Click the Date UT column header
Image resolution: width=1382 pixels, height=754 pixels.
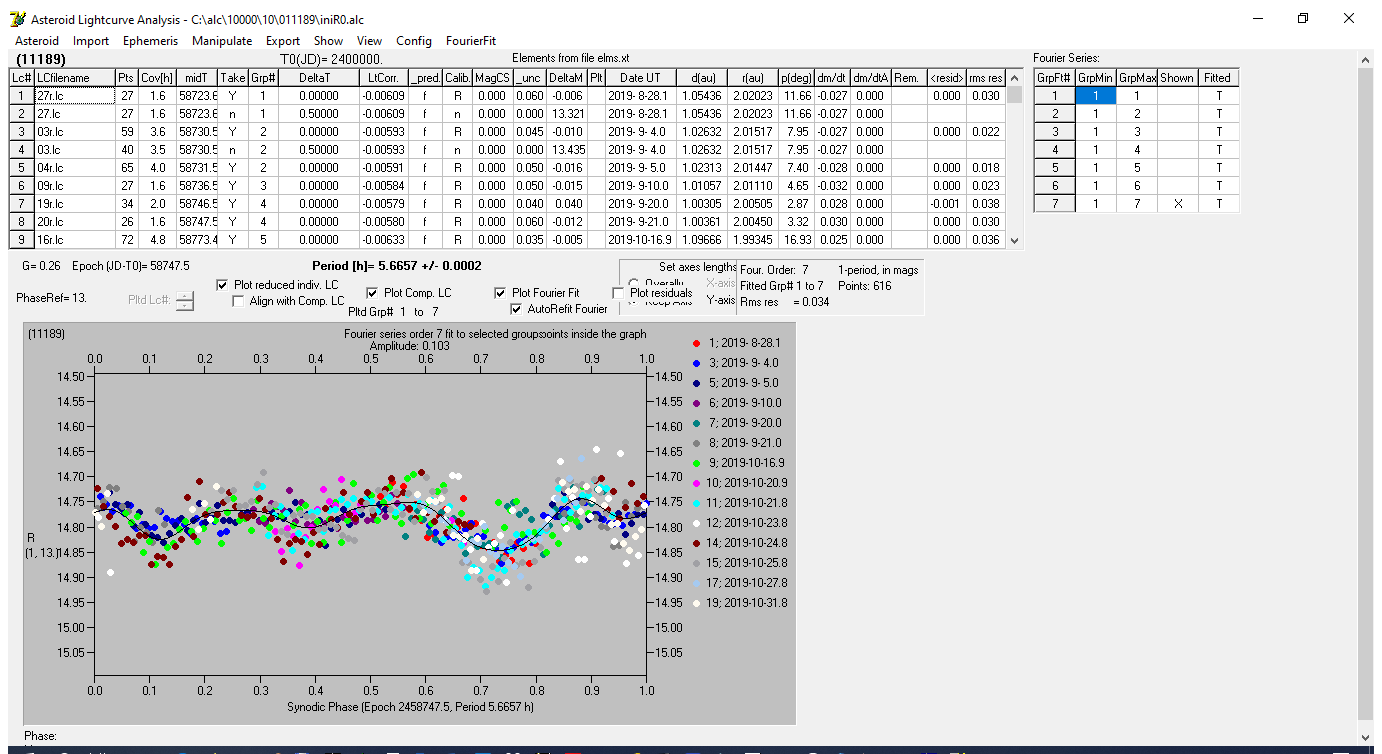tap(640, 78)
